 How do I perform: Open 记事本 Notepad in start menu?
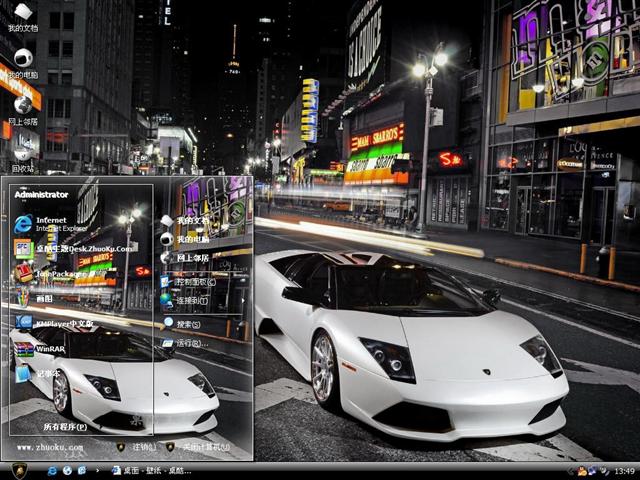point(38,373)
